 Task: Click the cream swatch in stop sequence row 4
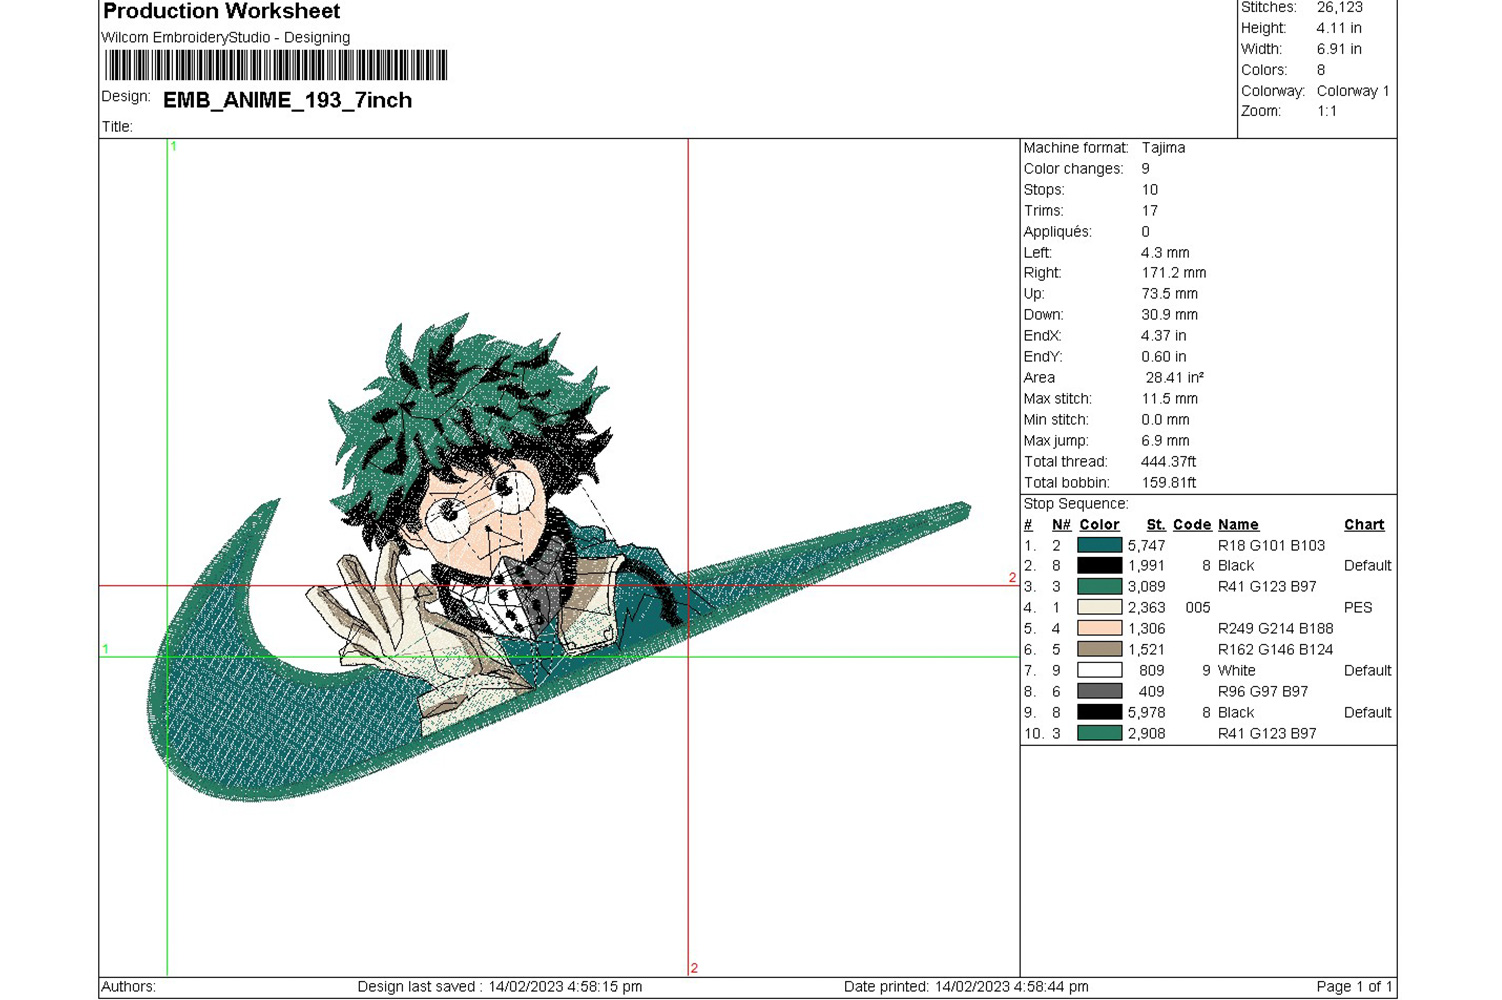tap(1099, 608)
